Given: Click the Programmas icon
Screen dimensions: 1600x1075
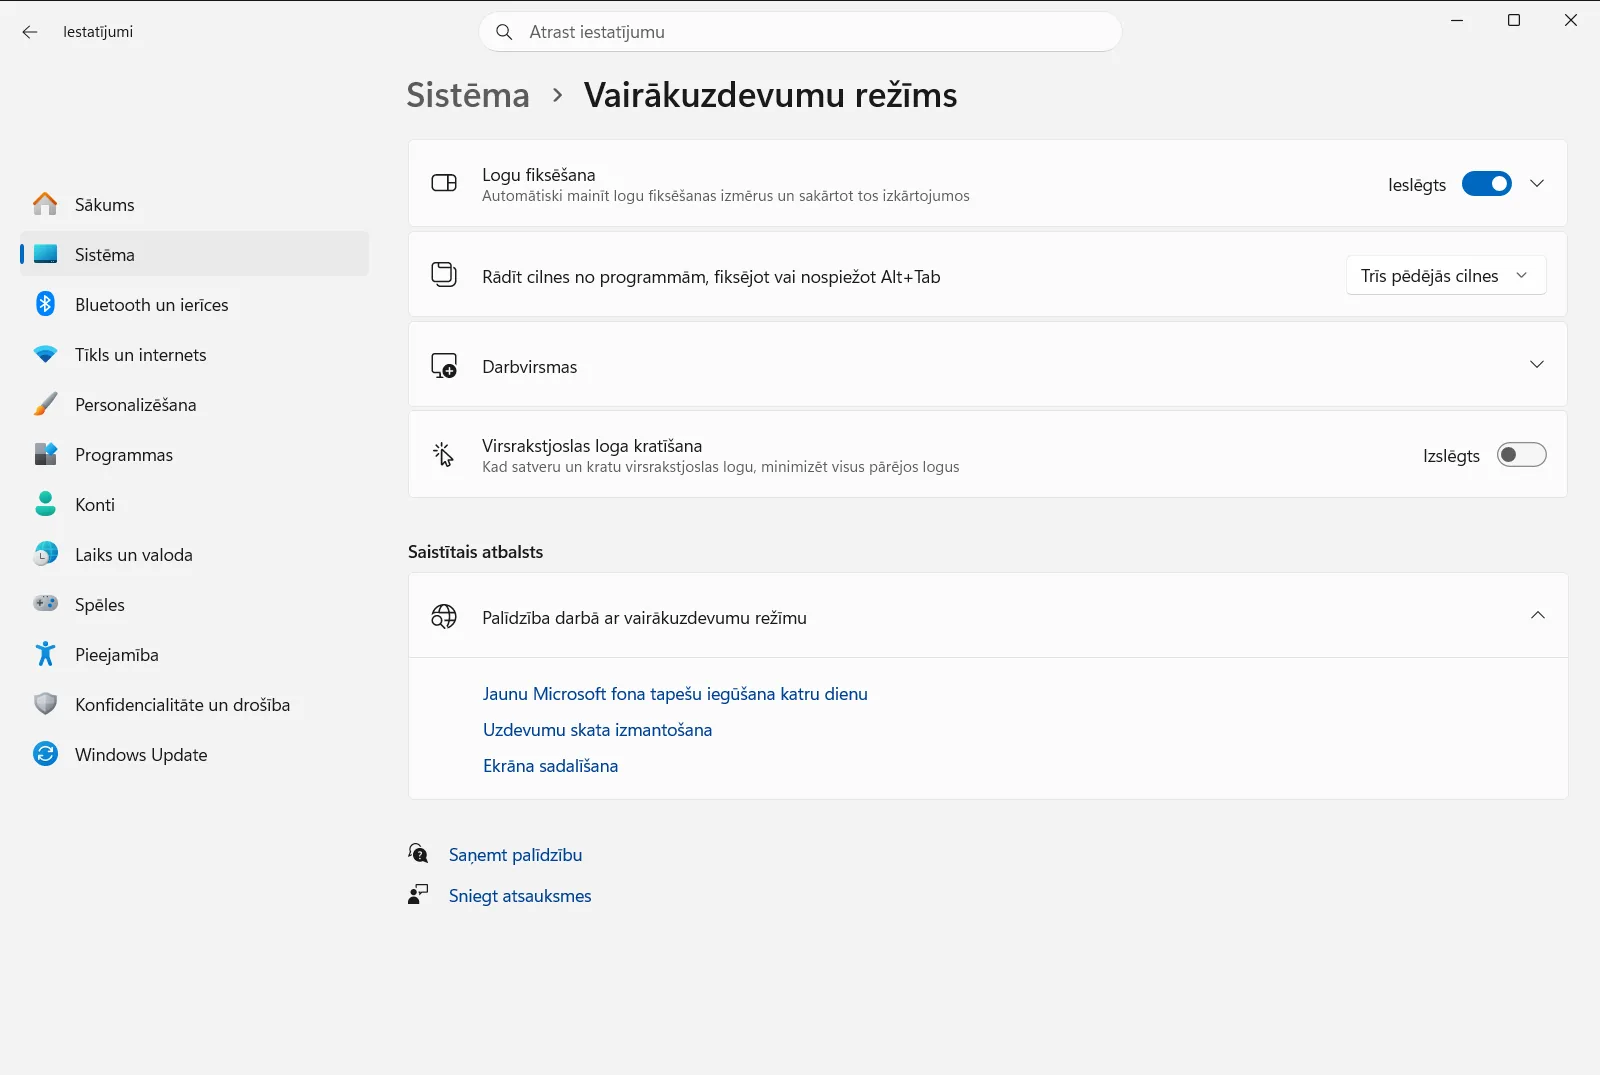Looking at the screenshot, I should click(x=45, y=454).
